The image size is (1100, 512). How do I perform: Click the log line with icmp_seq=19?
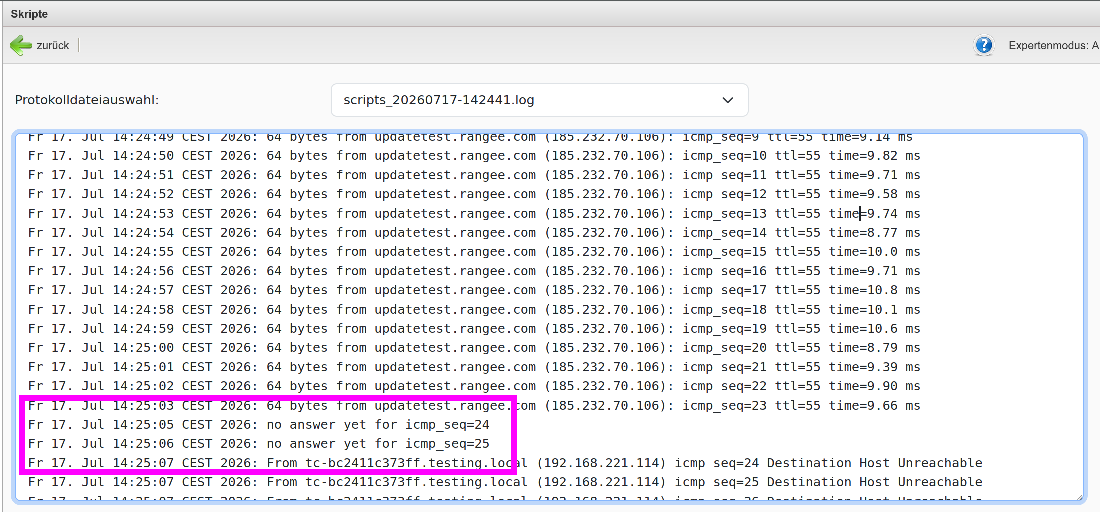[474, 328]
